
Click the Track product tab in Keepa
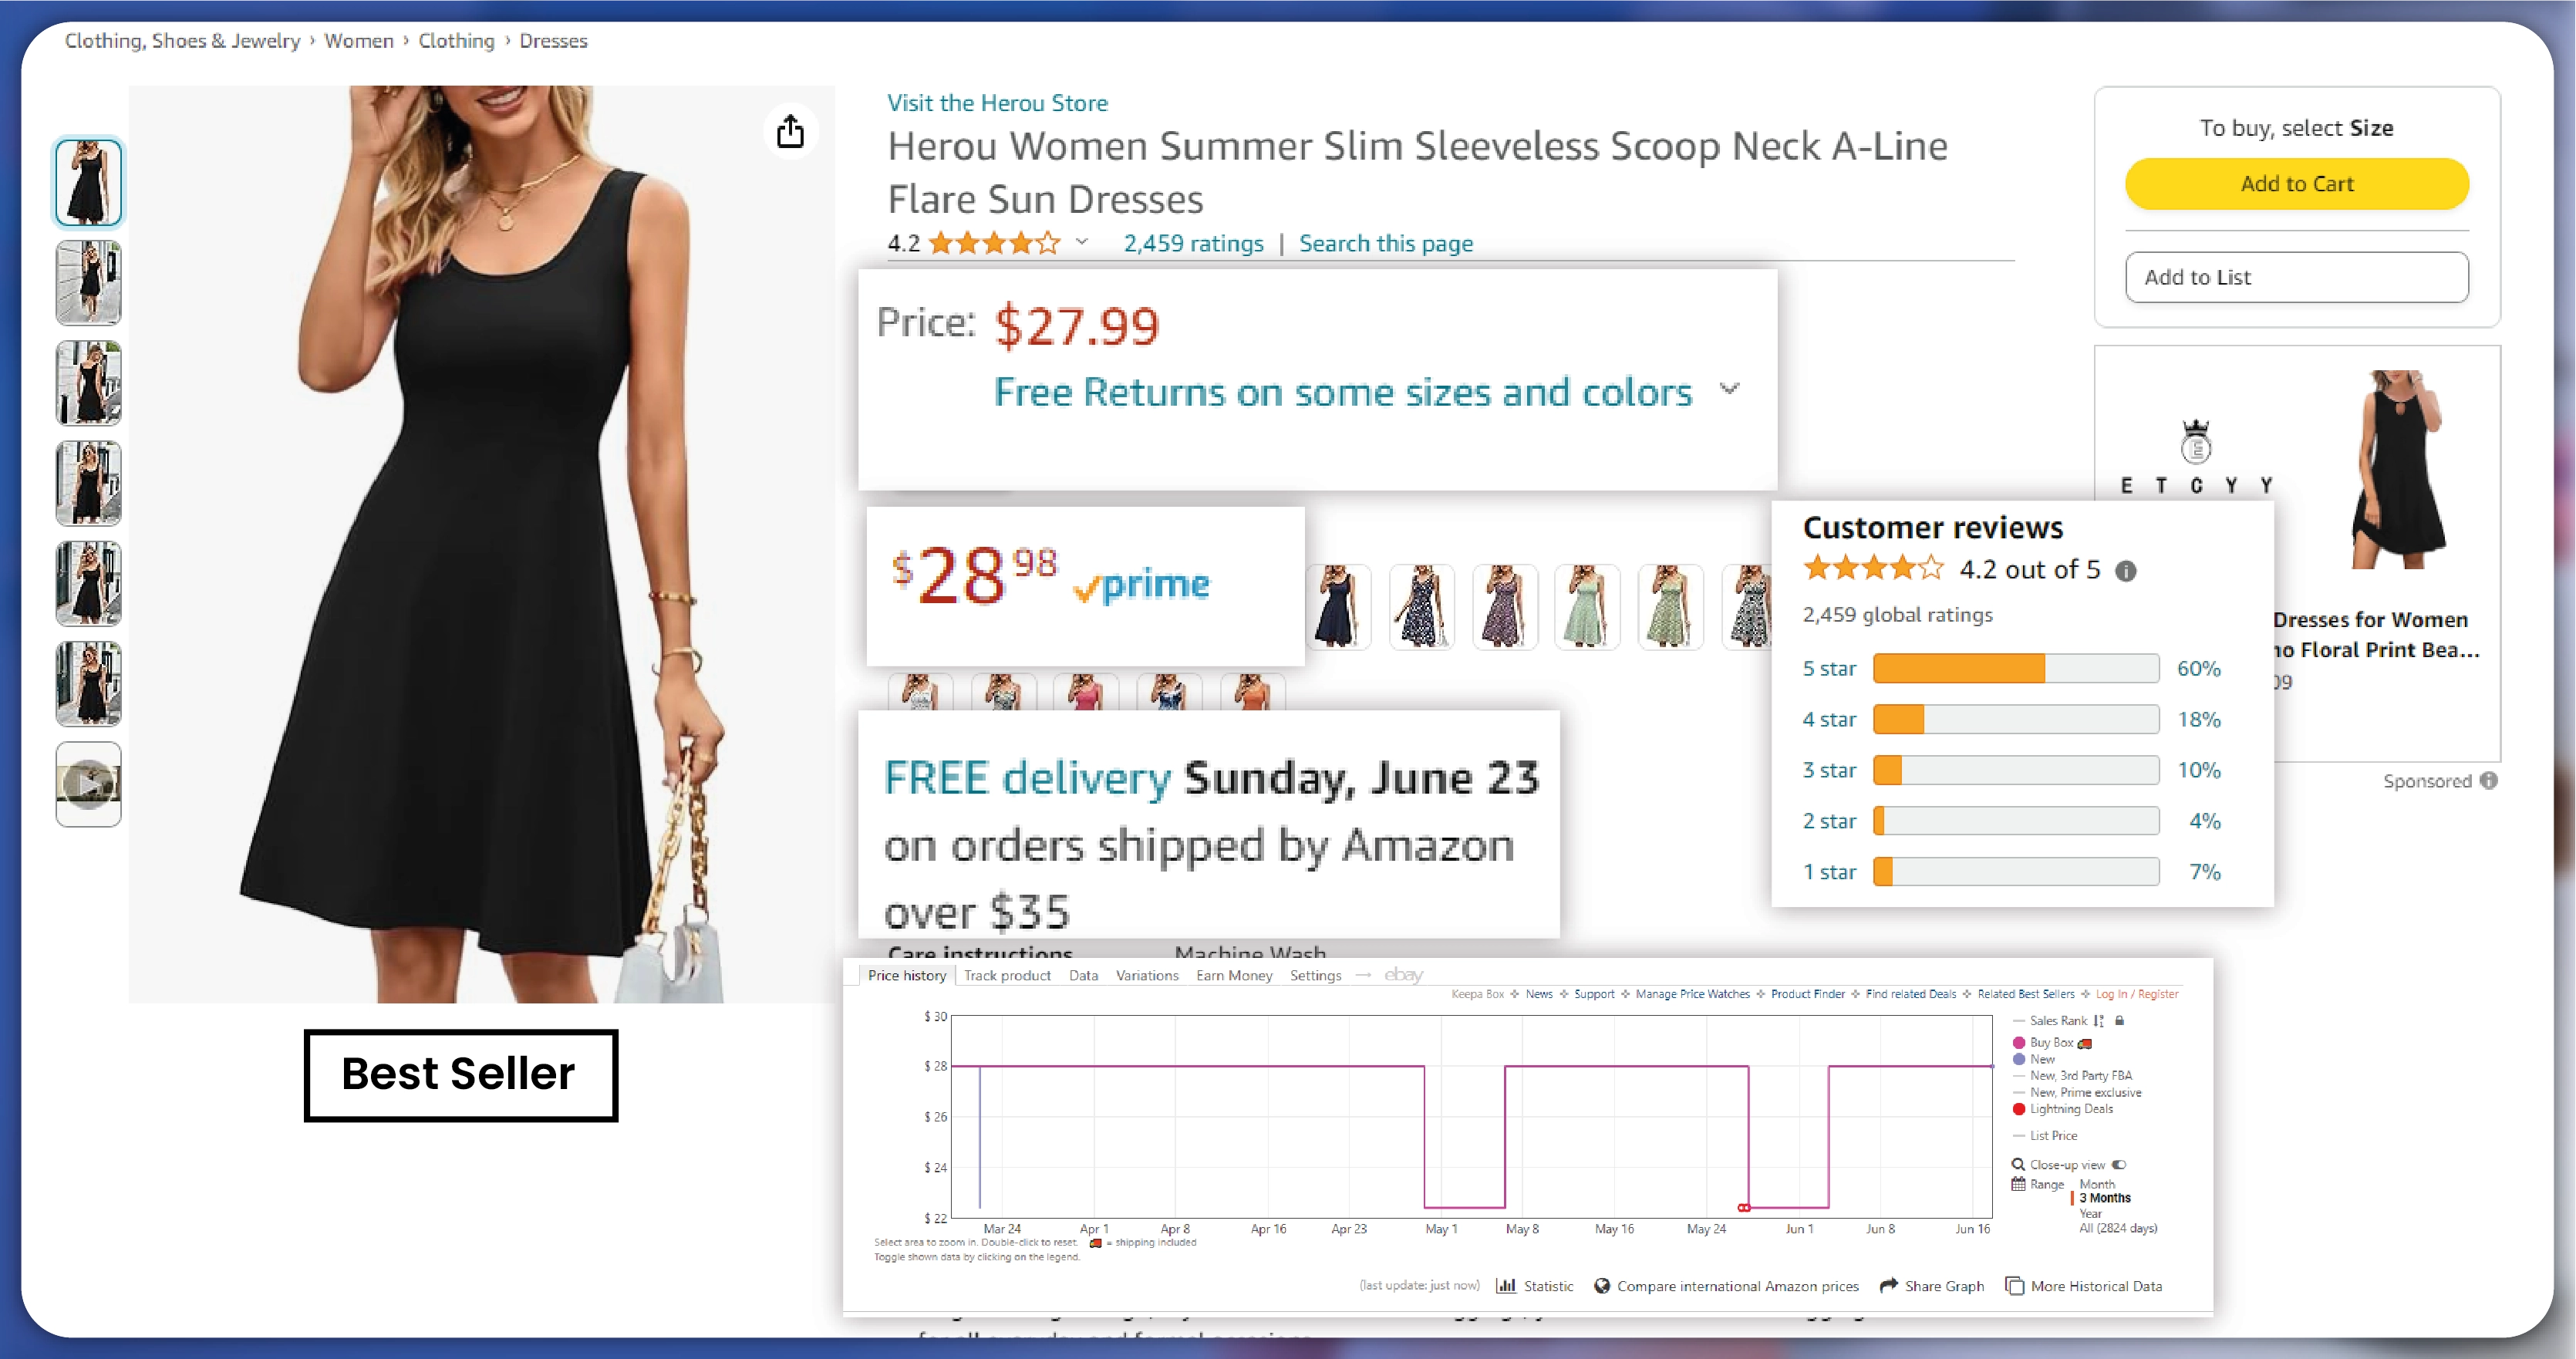[1007, 974]
